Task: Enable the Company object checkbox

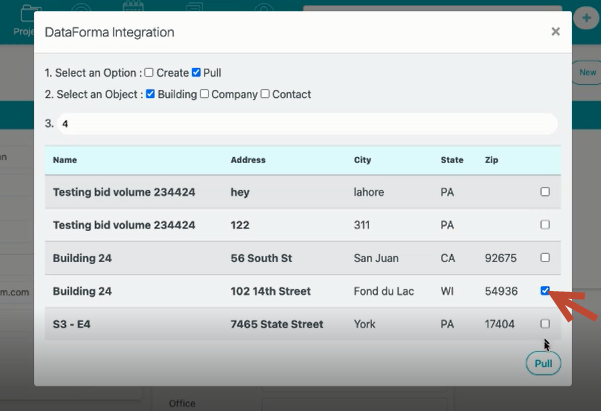Action: point(204,94)
